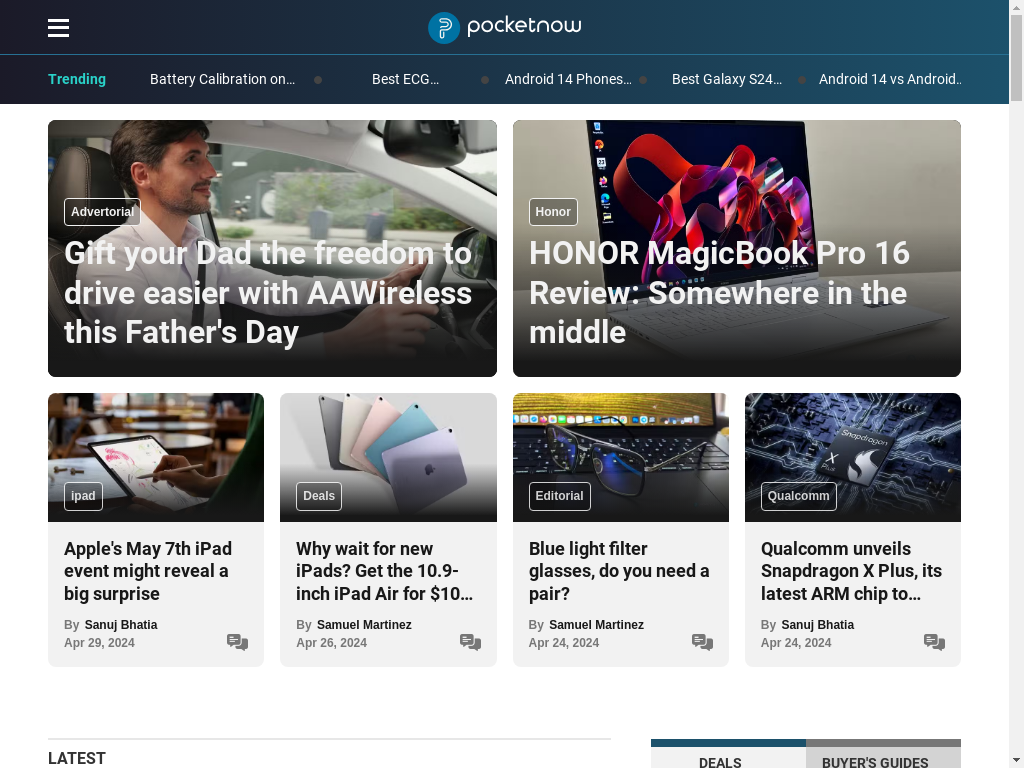Click the Apr 29, 2024 date text
Screen dimensions: 1024x768
[x=99, y=643]
